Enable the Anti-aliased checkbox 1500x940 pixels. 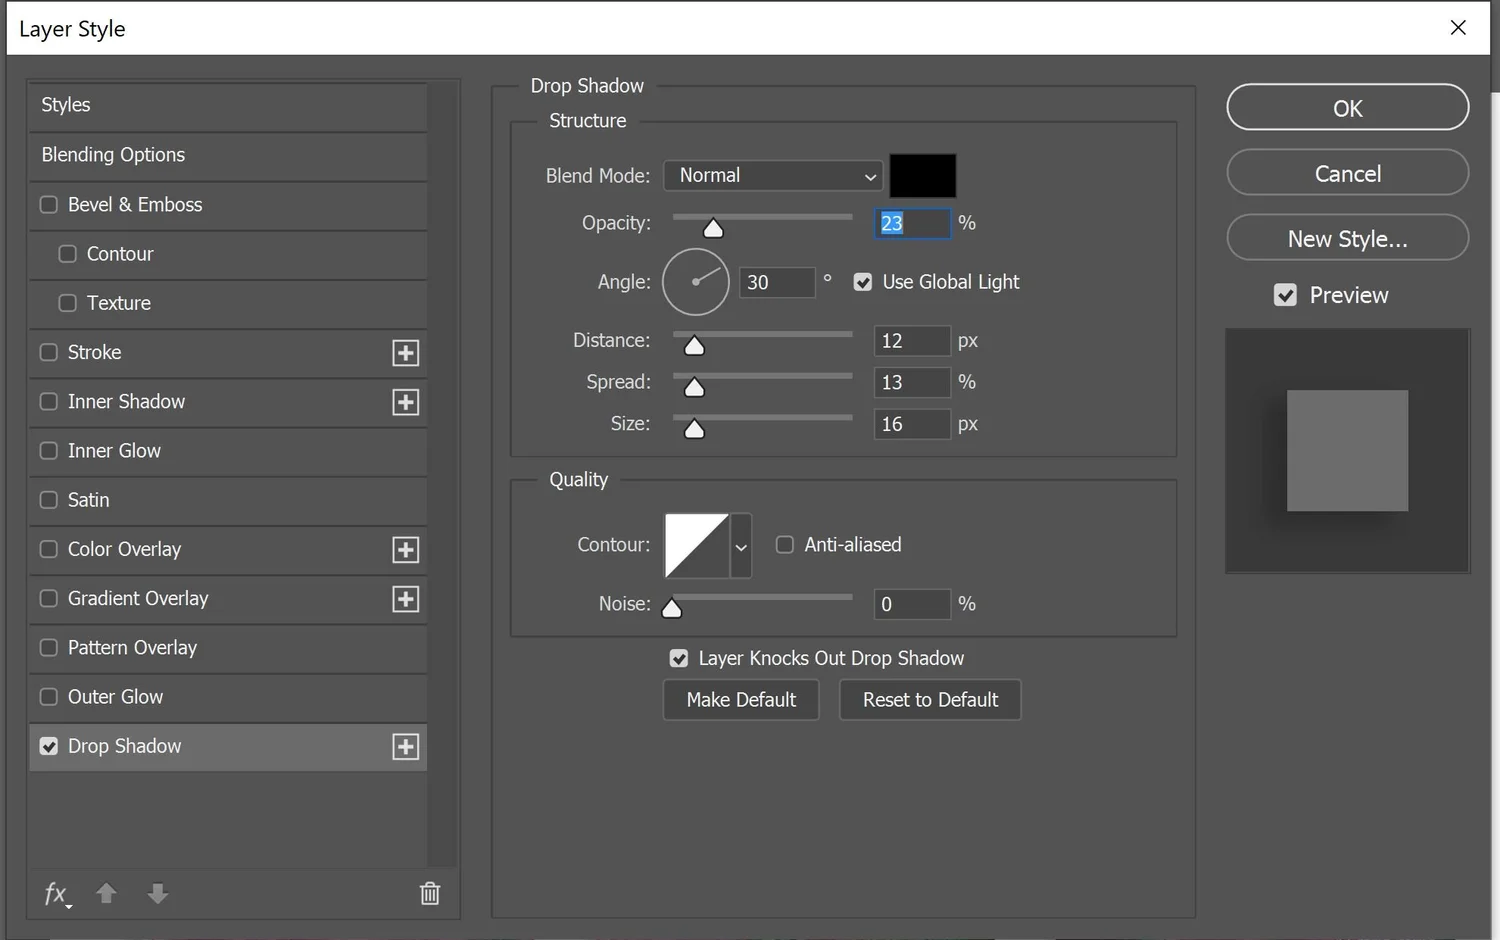(x=785, y=545)
